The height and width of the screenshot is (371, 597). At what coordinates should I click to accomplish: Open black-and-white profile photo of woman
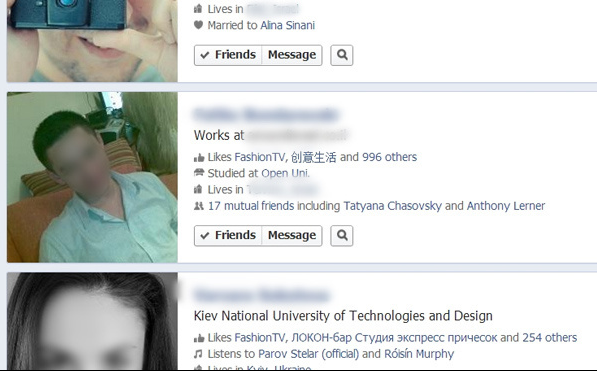pyautogui.click(x=92, y=321)
